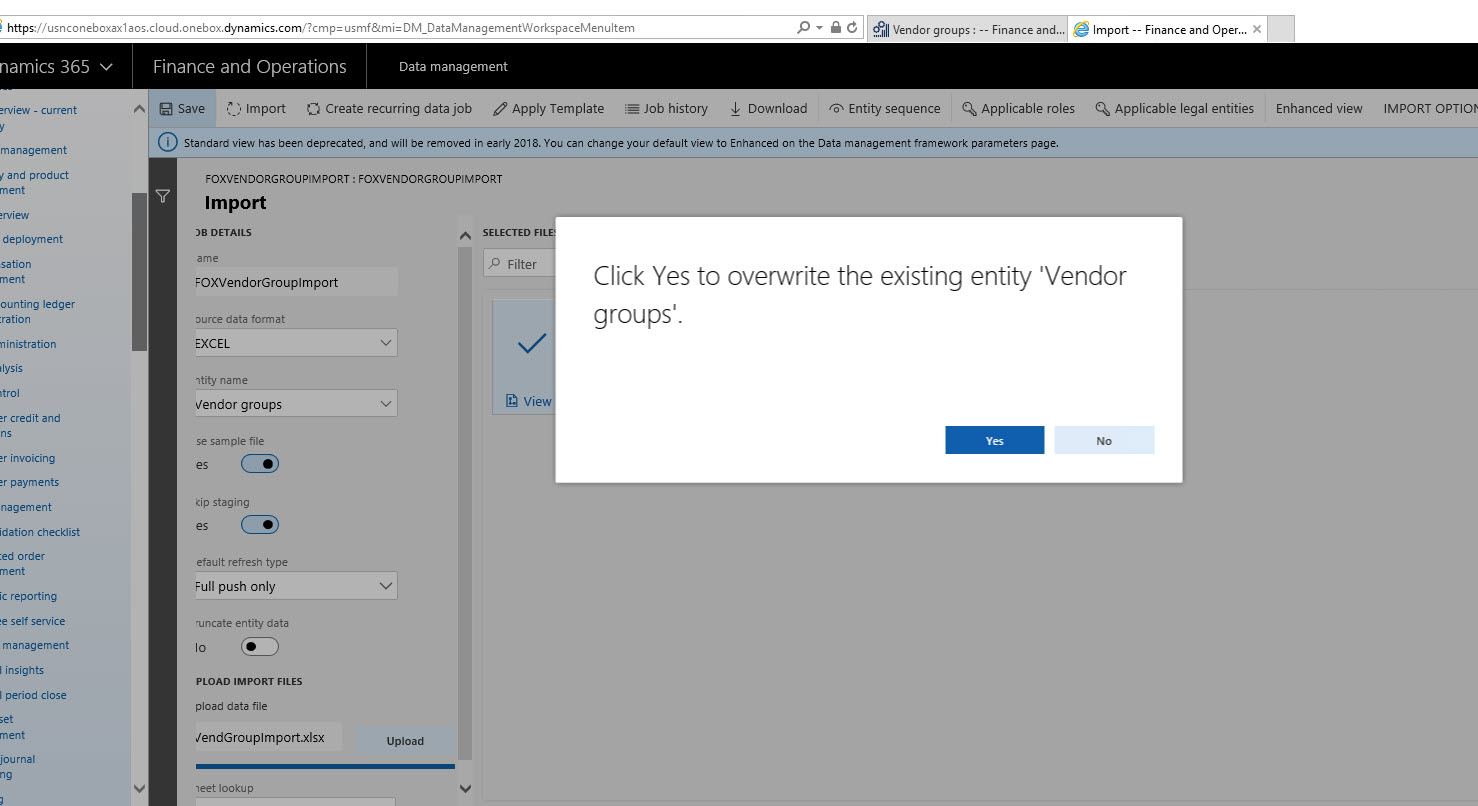
Task: Open the Data management menu item
Action: tap(452, 66)
